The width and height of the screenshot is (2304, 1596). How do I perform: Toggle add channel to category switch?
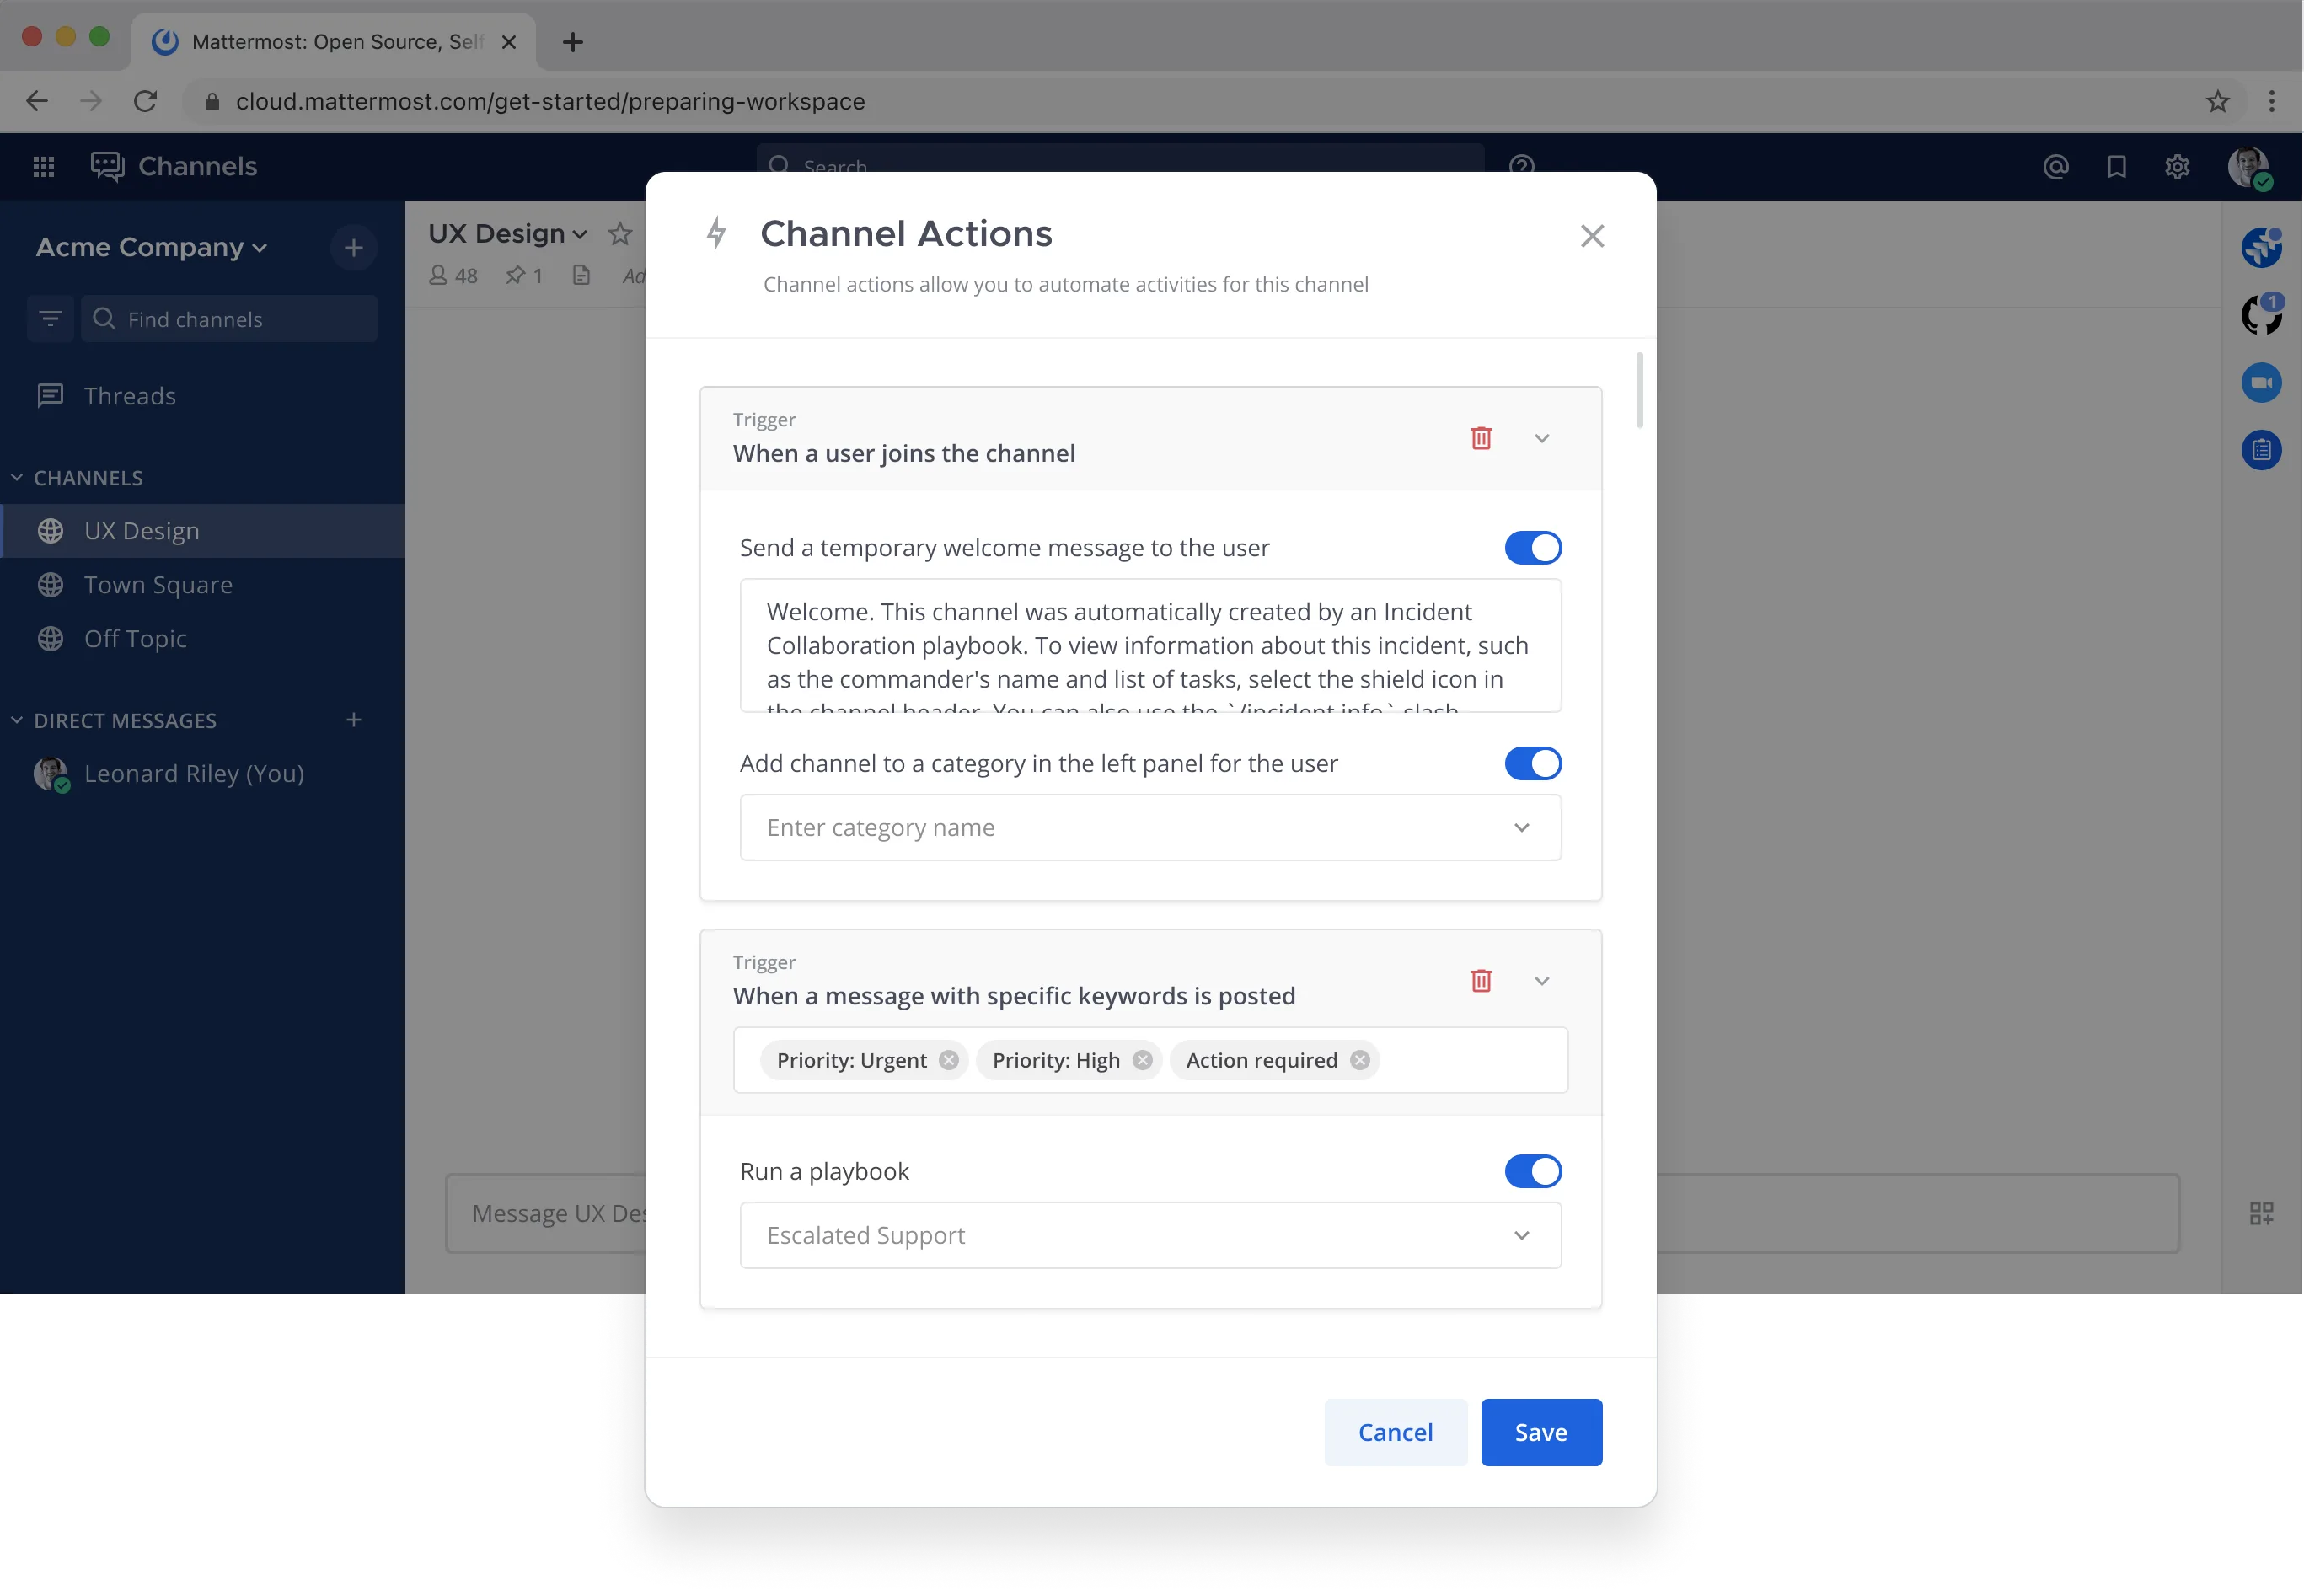pyautogui.click(x=1532, y=764)
